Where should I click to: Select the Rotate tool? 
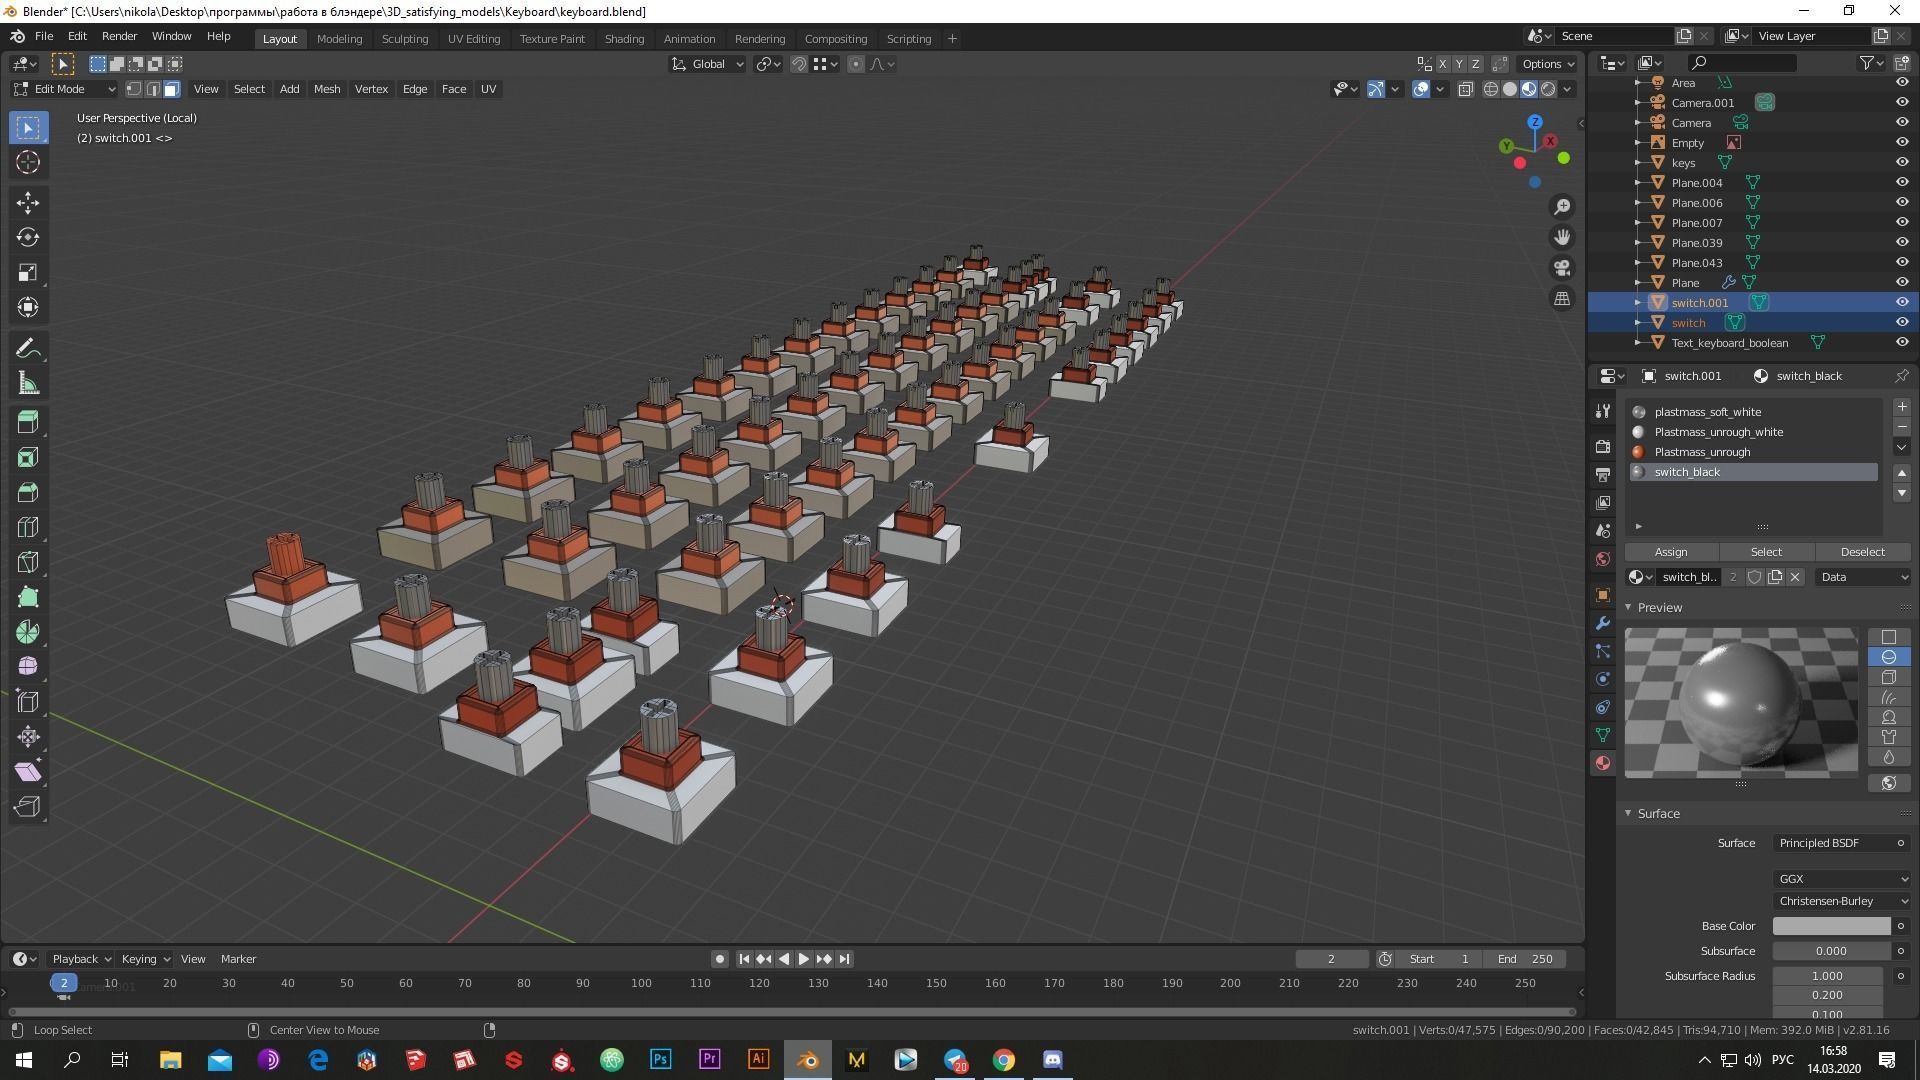28,238
